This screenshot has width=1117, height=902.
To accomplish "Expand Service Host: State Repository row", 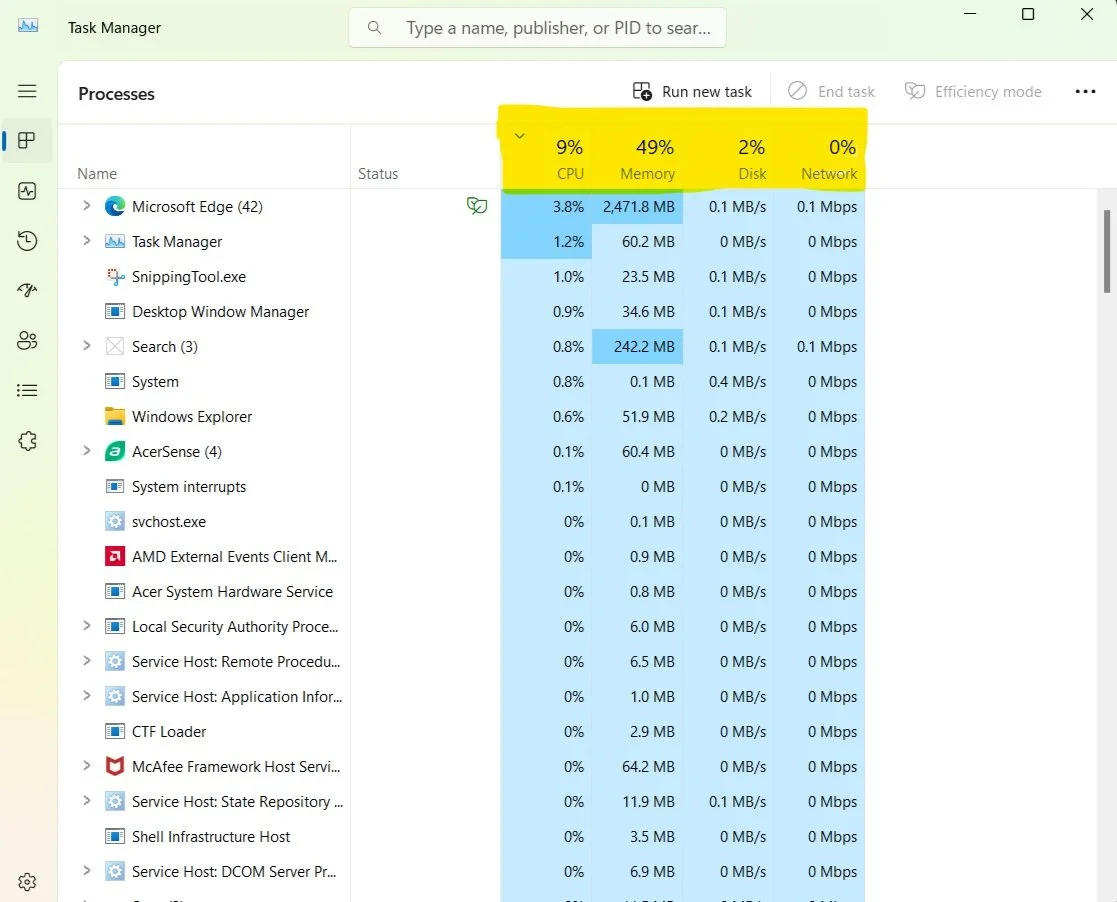I will point(87,800).
